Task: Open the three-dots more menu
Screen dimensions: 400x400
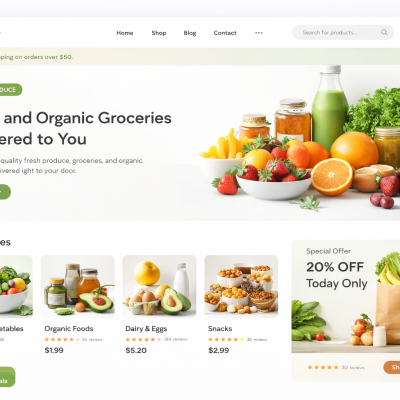Action: click(x=259, y=33)
